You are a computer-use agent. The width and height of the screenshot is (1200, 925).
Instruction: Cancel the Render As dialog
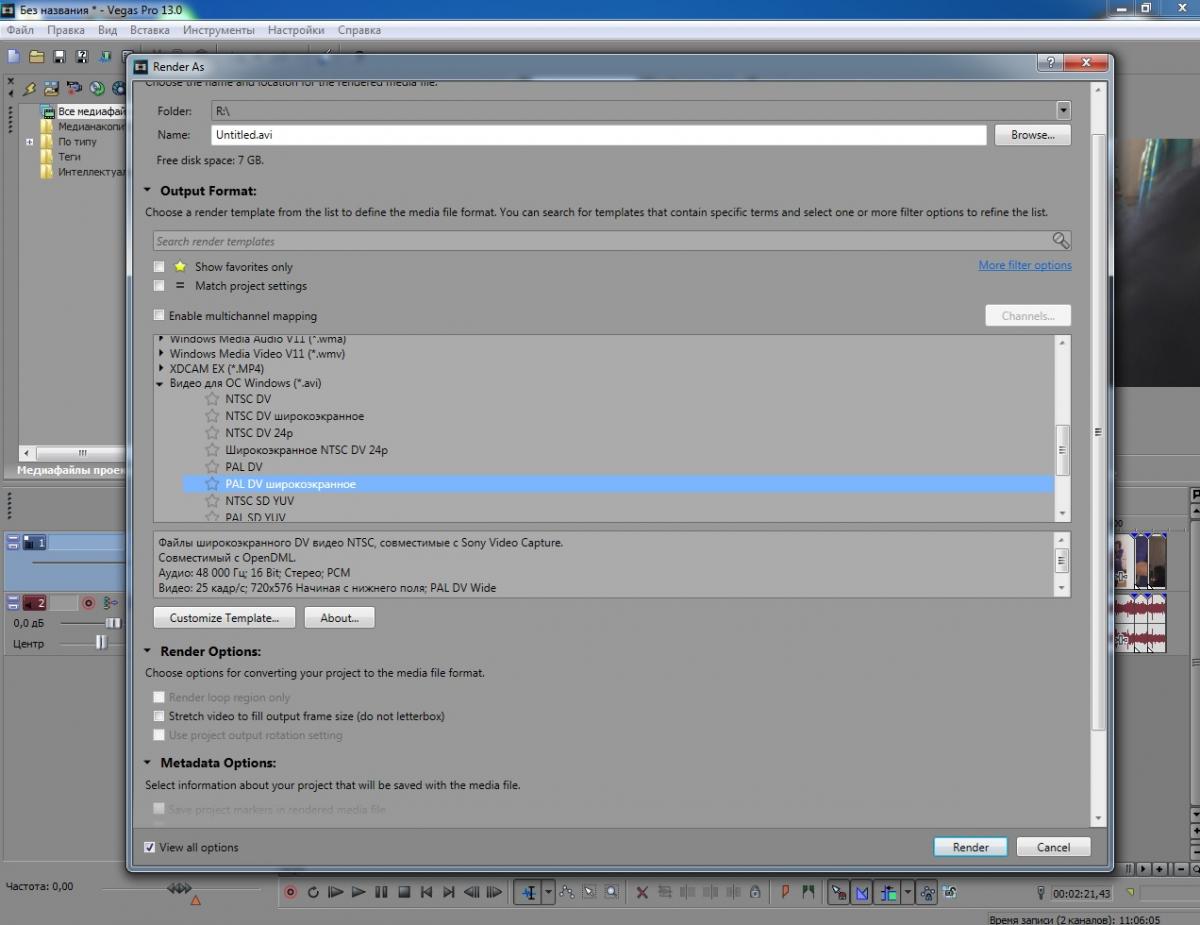pos(1053,847)
